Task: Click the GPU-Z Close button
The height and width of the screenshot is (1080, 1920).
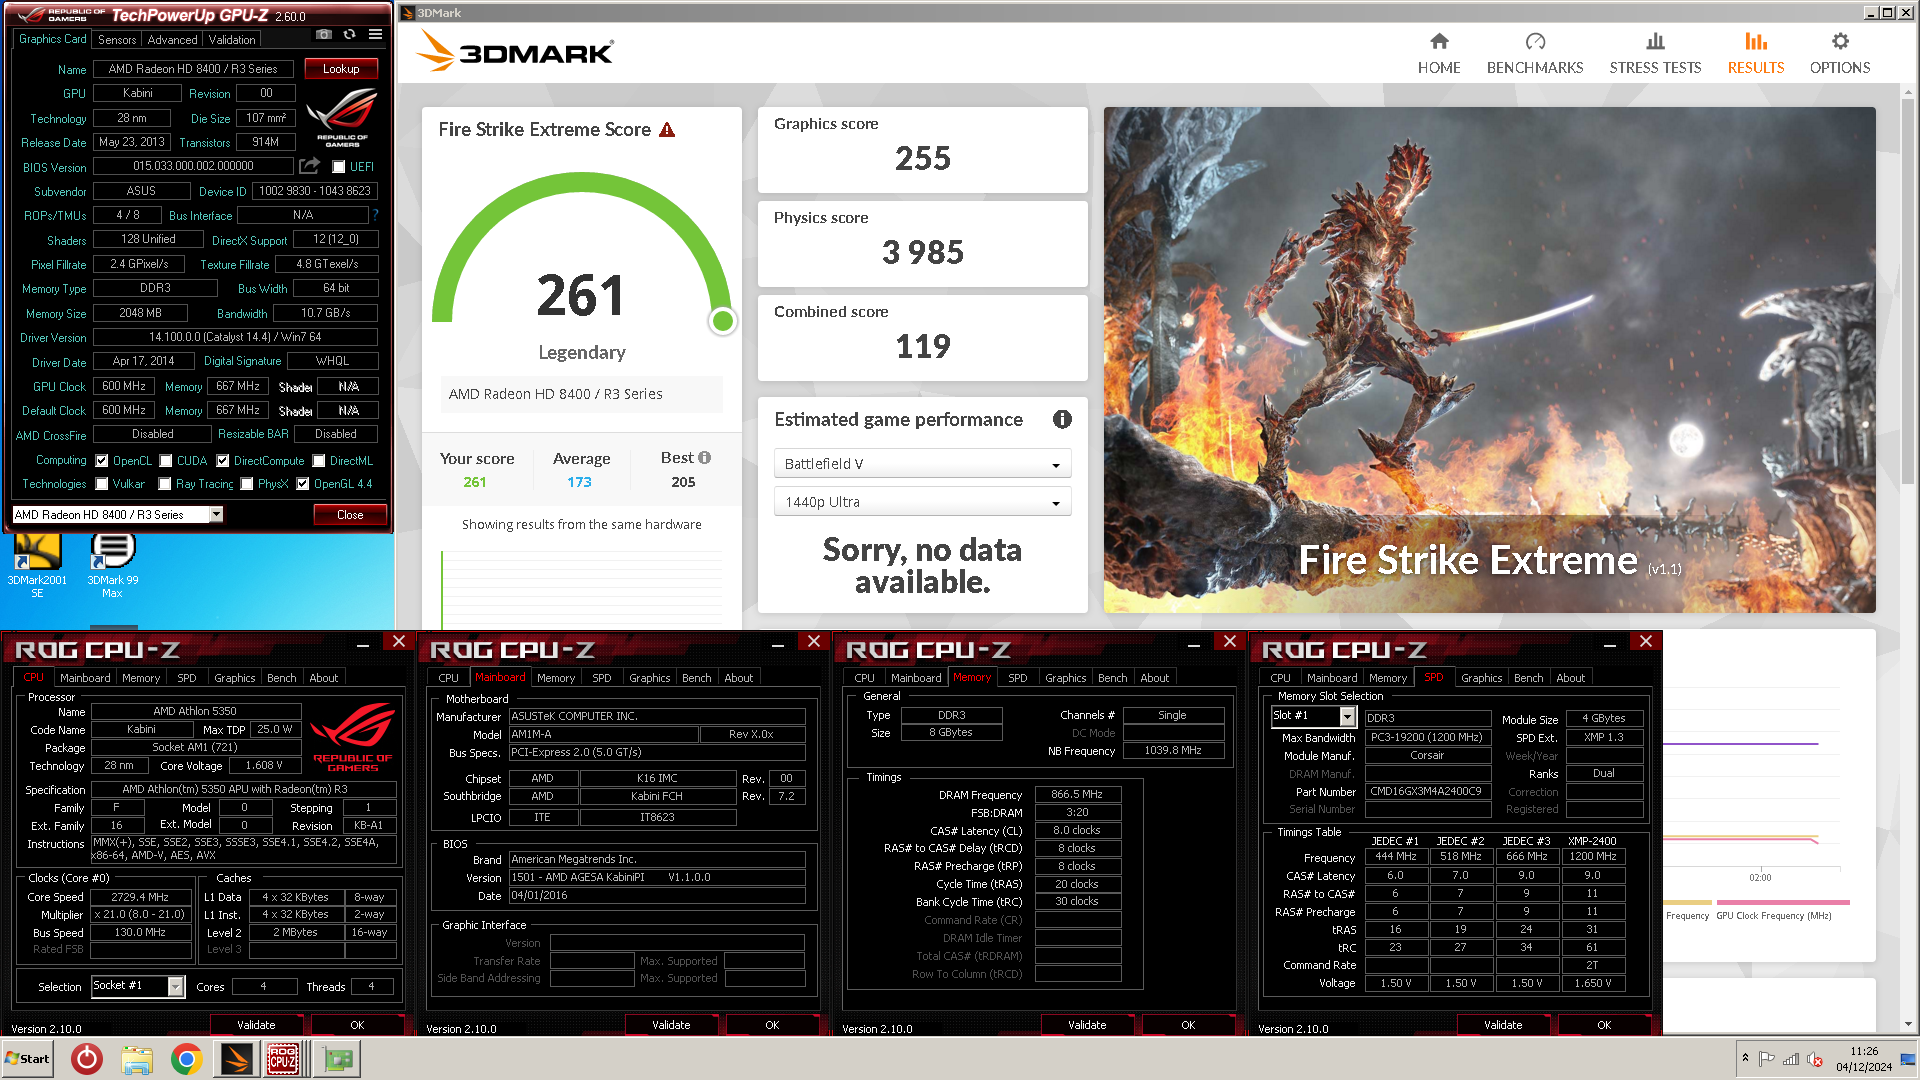Action: pos(350,515)
